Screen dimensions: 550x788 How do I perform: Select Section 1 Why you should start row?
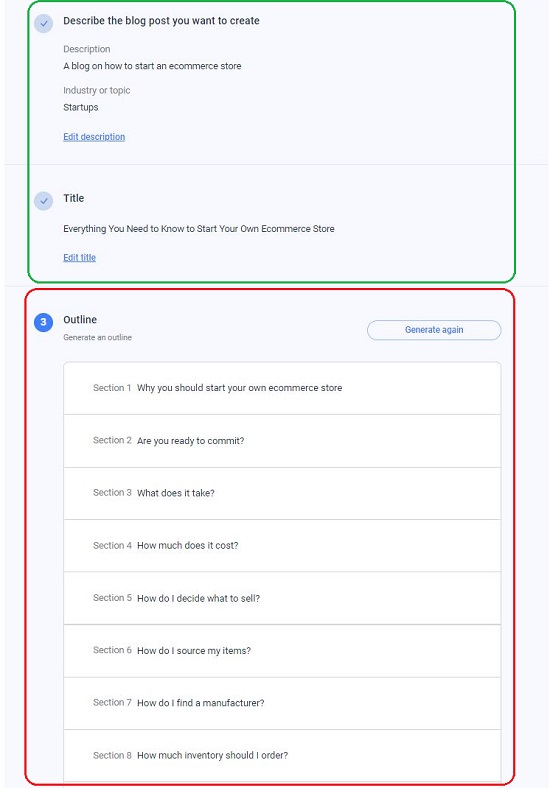click(282, 388)
